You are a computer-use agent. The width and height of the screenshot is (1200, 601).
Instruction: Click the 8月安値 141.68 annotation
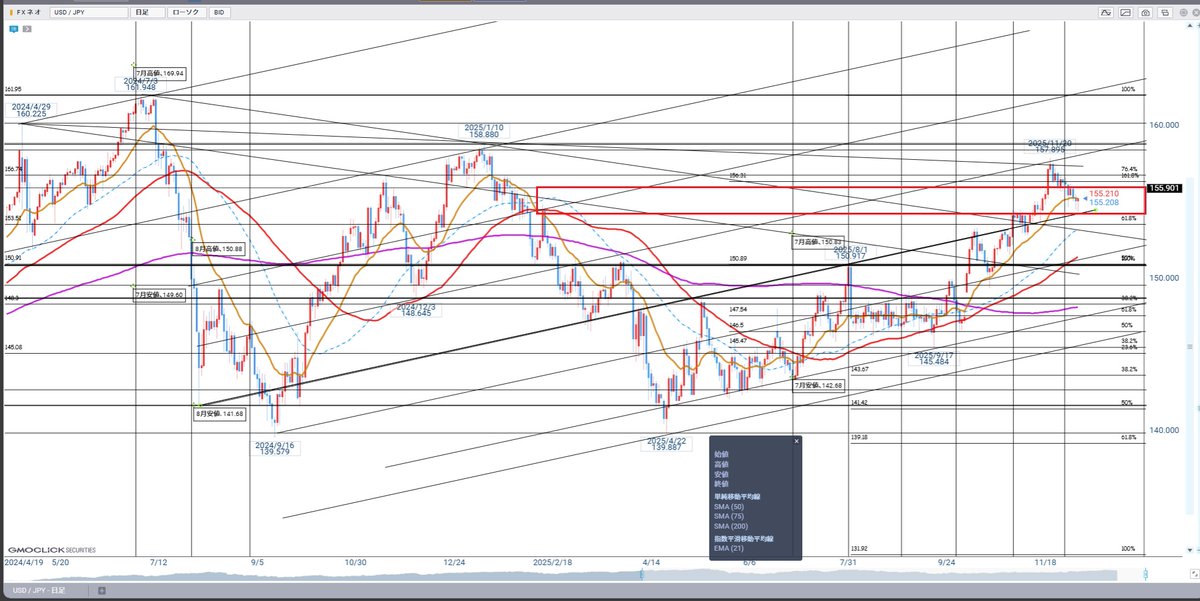pyautogui.click(x=219, y=413)
